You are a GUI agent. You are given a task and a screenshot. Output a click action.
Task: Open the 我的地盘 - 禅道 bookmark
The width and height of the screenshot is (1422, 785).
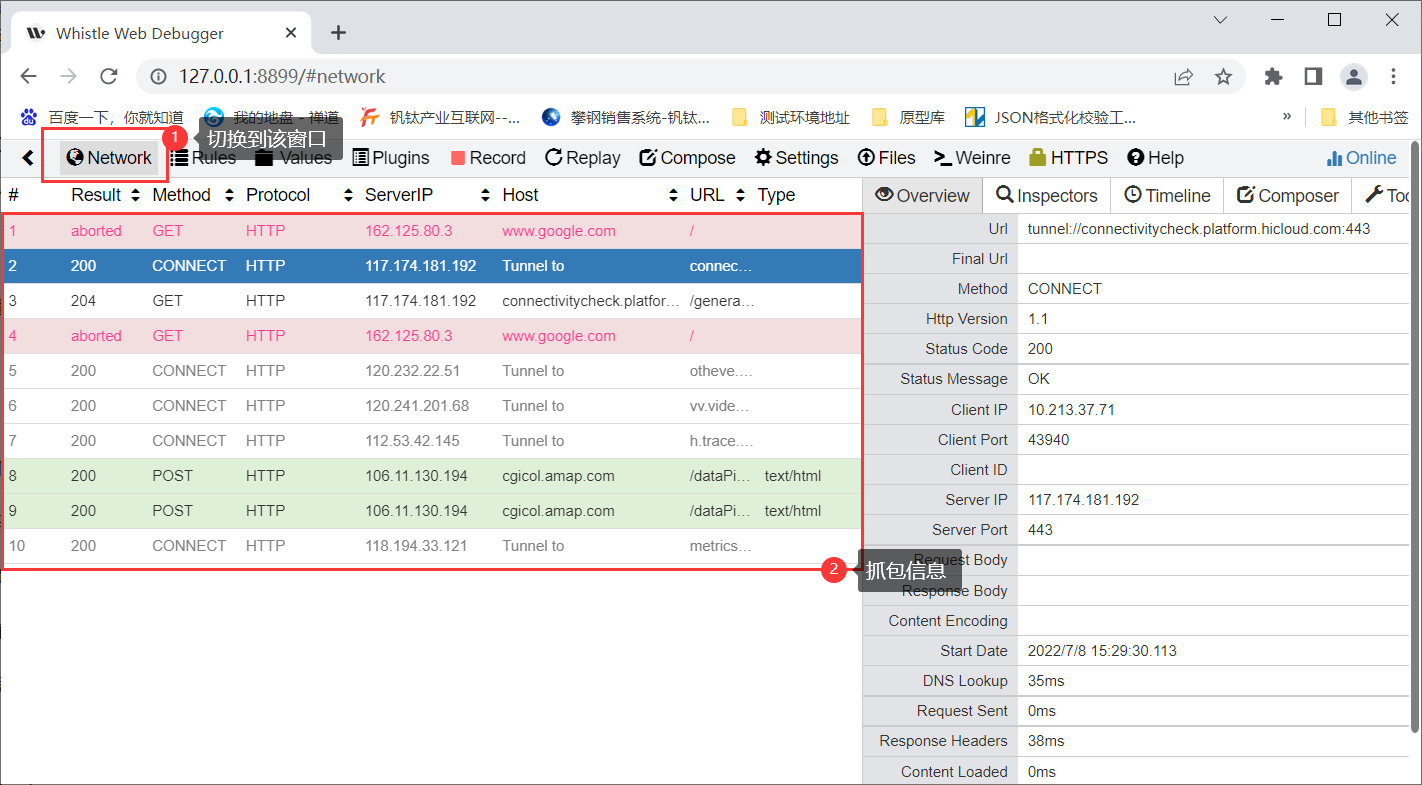(x=271, y=118)
